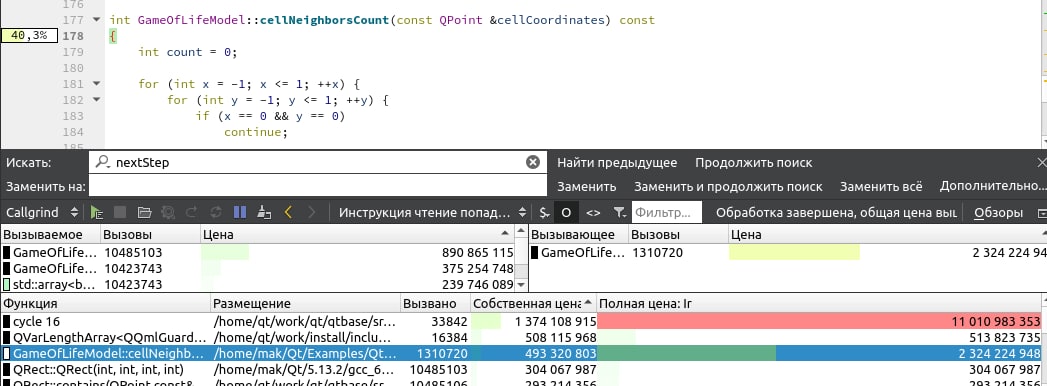Open the Обзоры menu
The image size is (1047, 386).
(x=998, y=213)
